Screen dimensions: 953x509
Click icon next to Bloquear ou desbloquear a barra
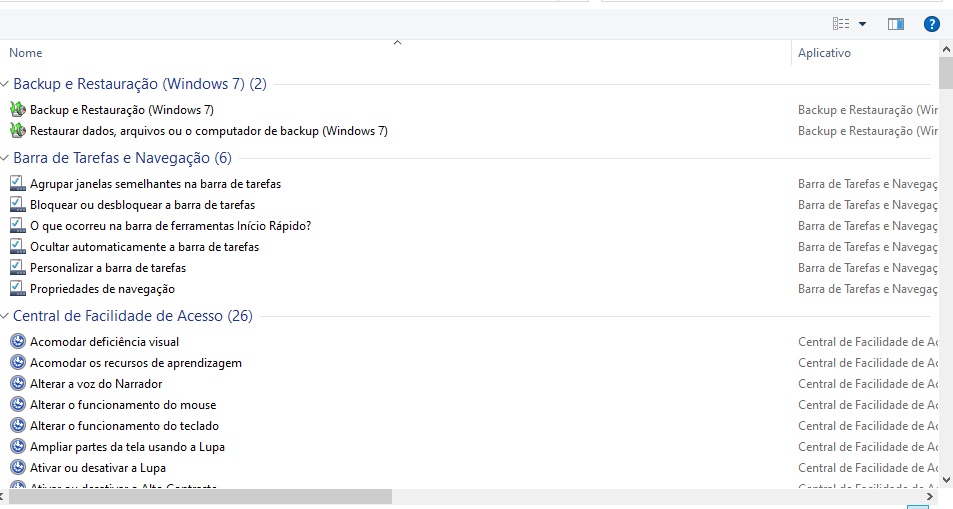pyautogui.click(x=18, y=205)
